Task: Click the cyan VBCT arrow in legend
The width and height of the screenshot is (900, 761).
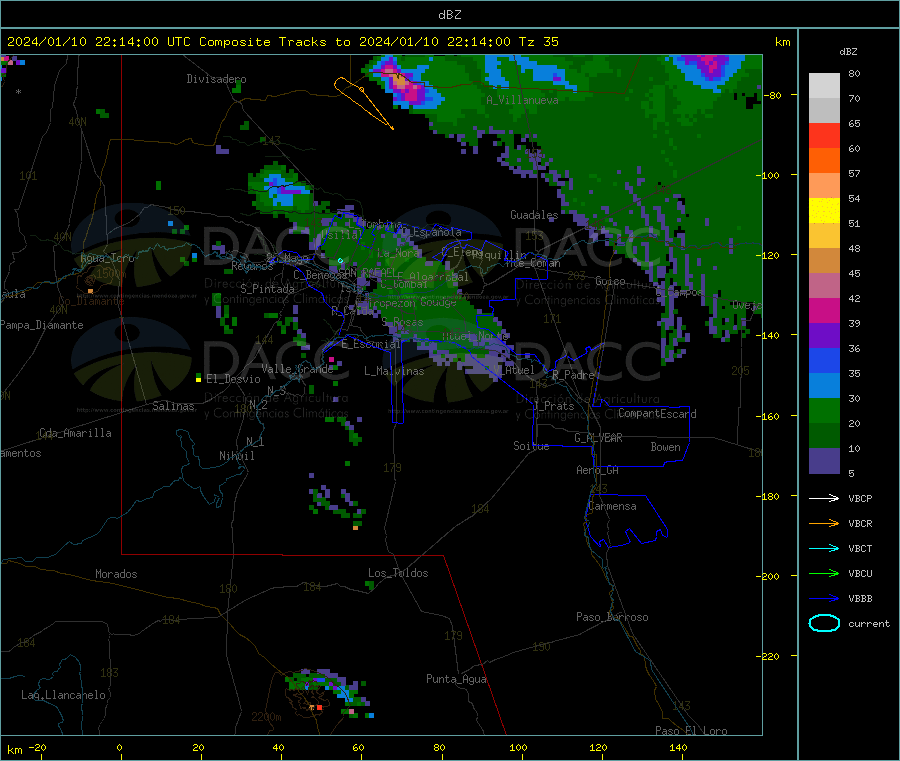Action: pyautogui.click(x=824, y=549)
